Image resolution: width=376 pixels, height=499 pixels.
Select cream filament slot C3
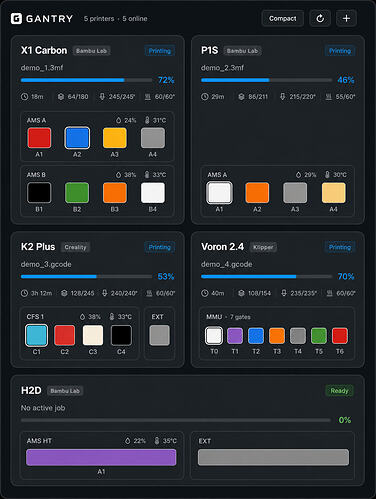93,335
